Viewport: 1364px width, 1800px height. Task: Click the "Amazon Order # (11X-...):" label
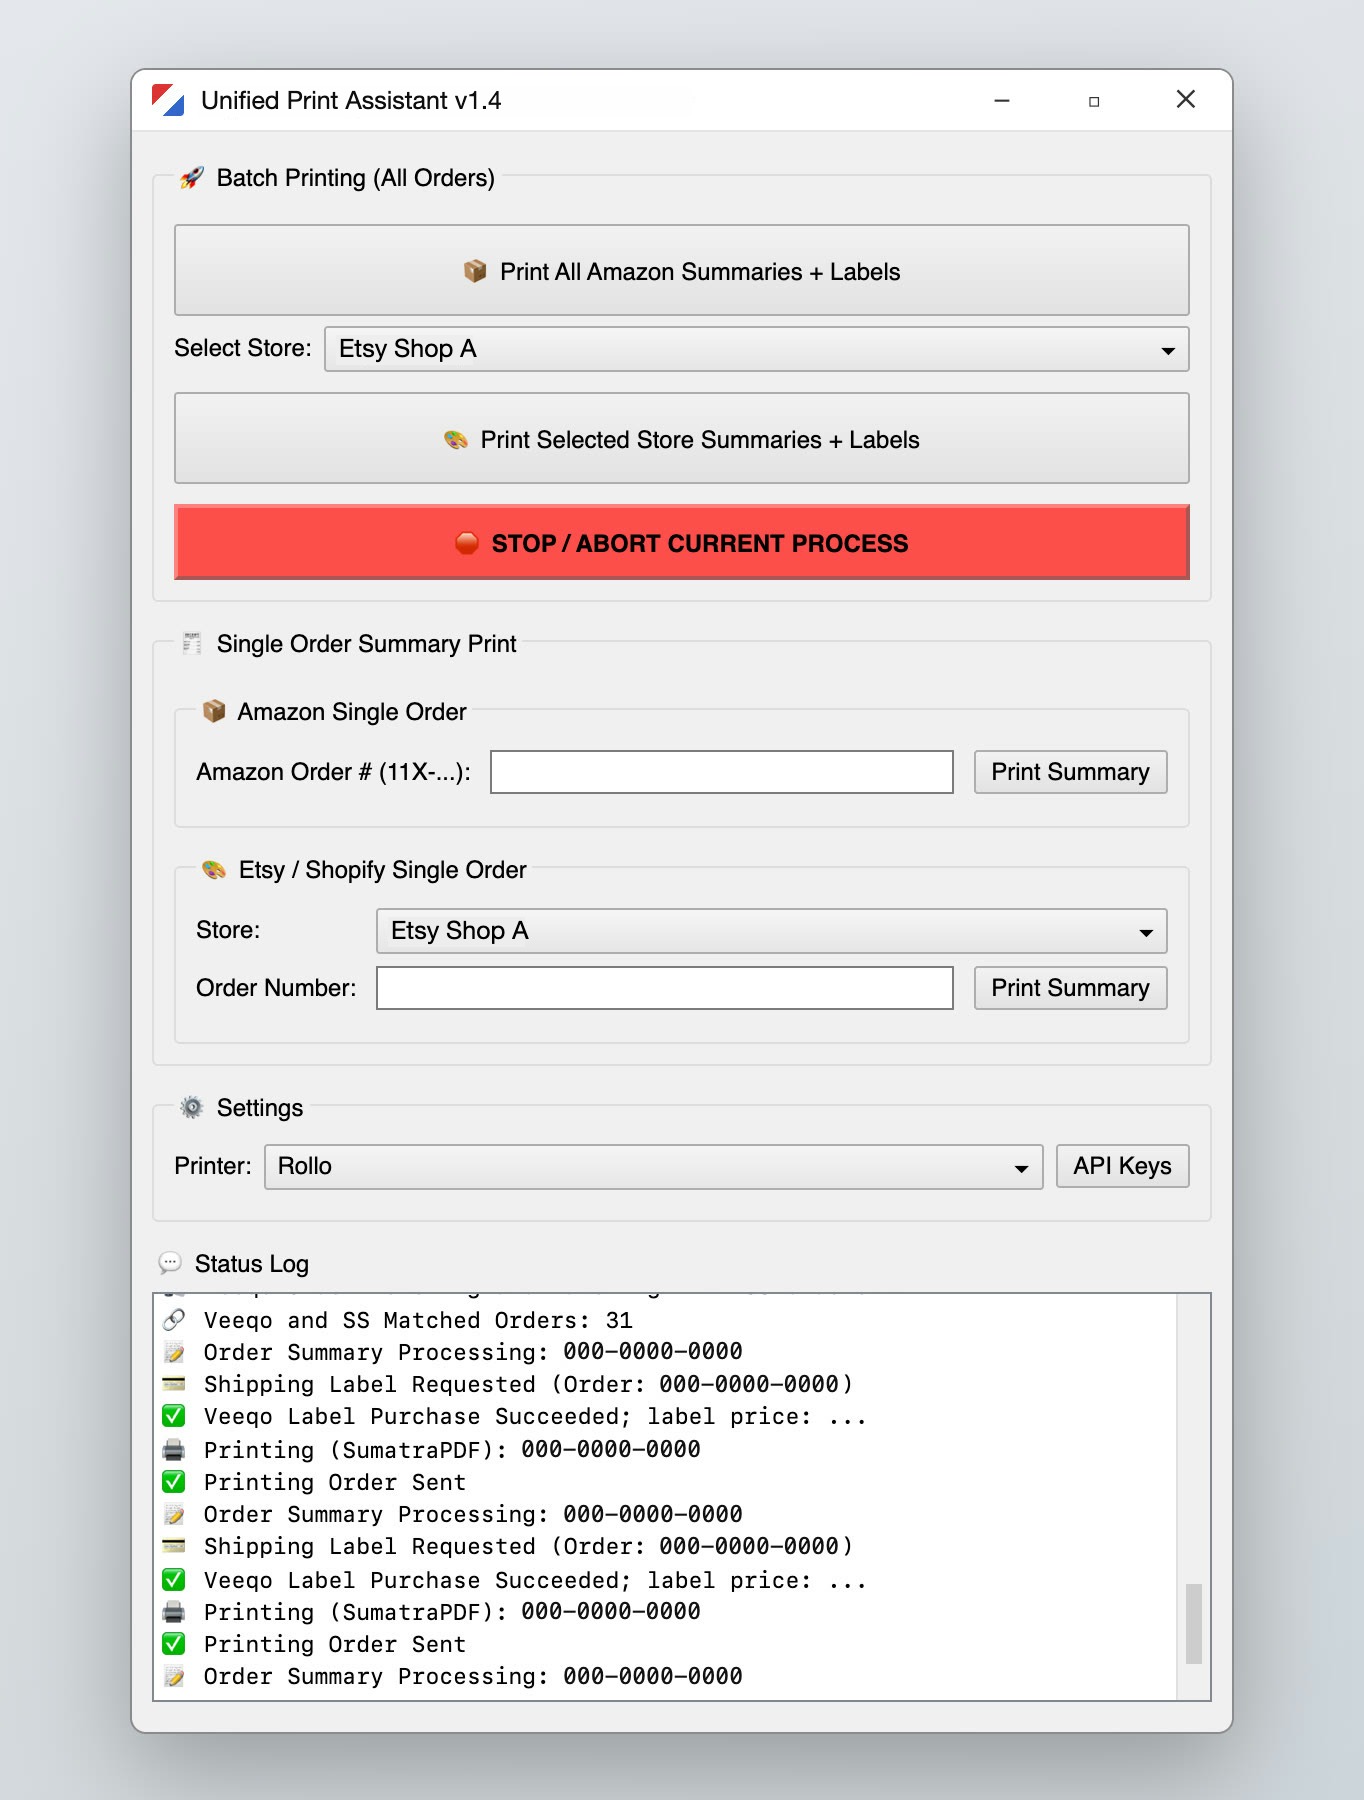tap(334, 772)
